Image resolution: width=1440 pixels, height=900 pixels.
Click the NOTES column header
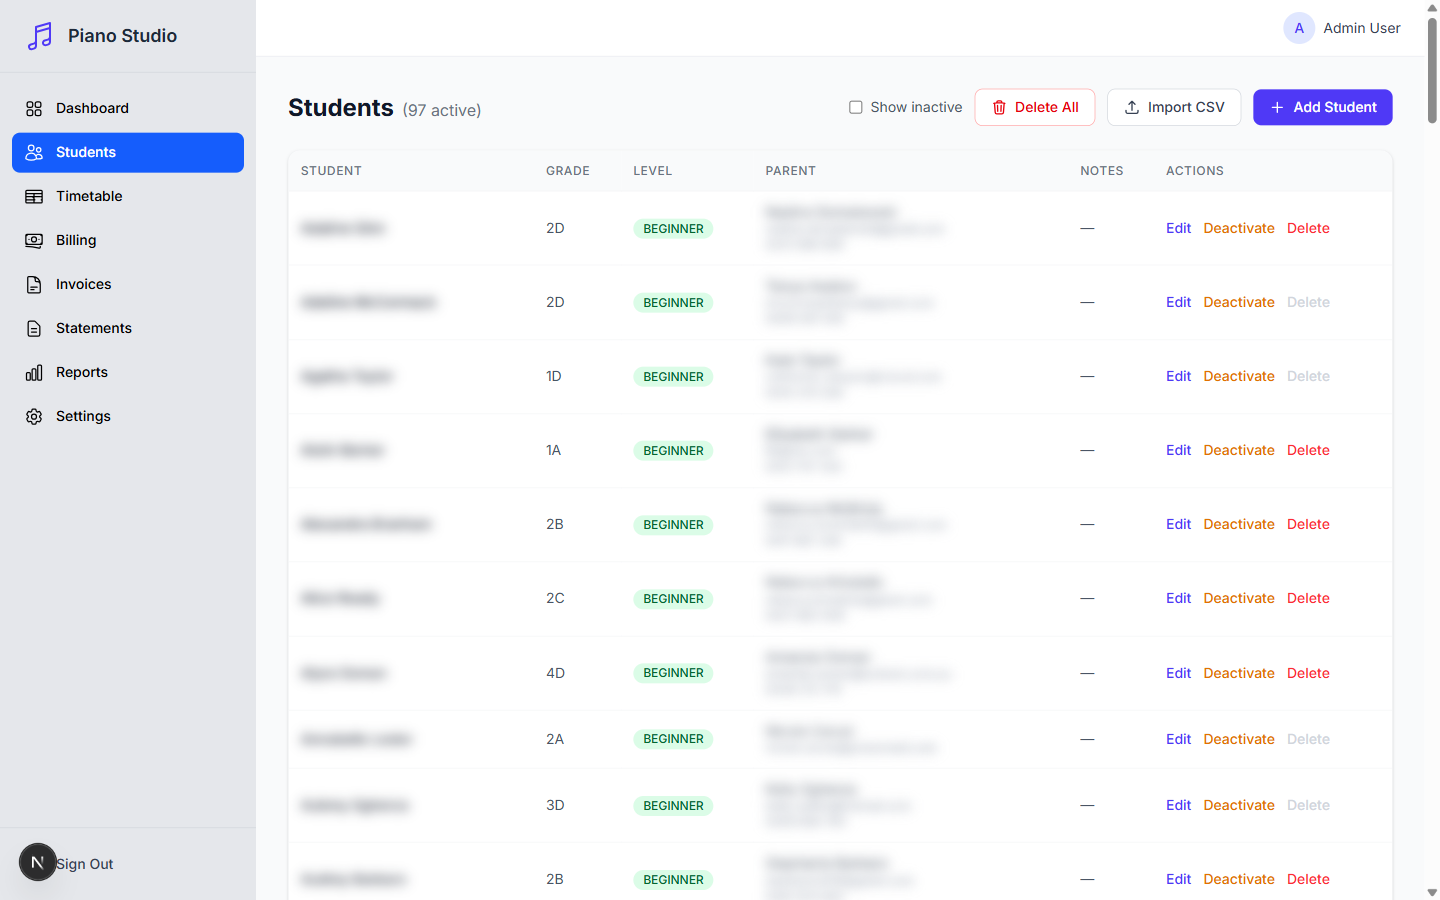tap(1102, 171)
